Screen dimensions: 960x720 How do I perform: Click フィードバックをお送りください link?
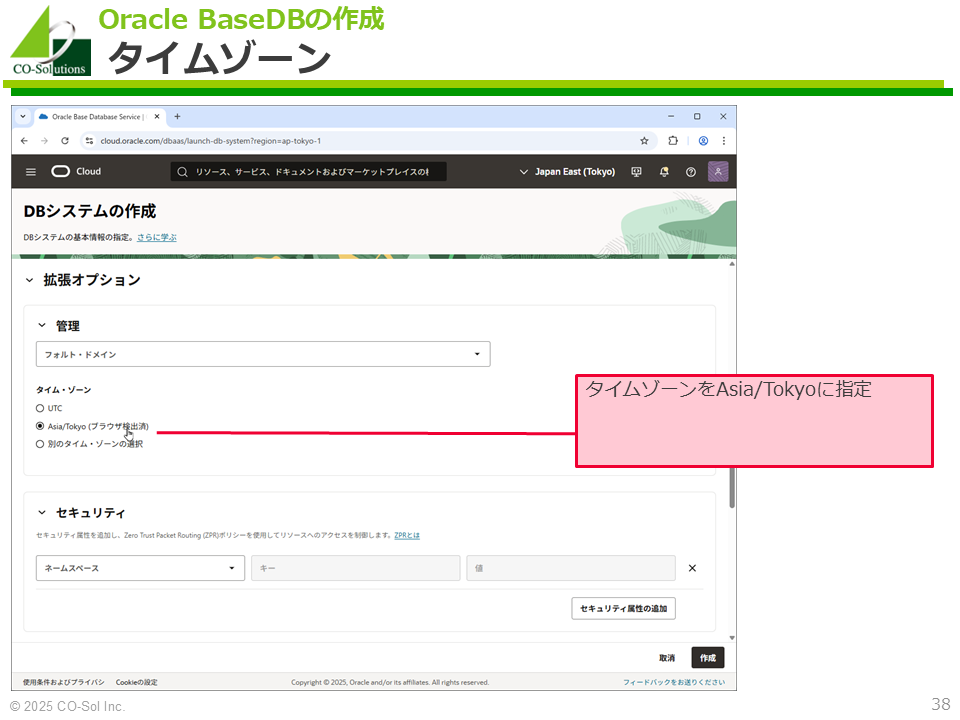[x=674, y=682]
